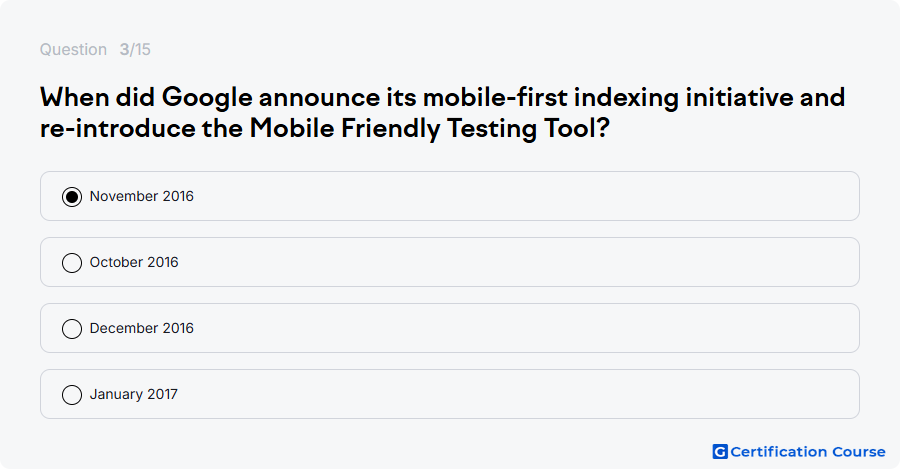Click the blue G logo icon
Viewport: 900px width, 469px height.
[720, 452]
